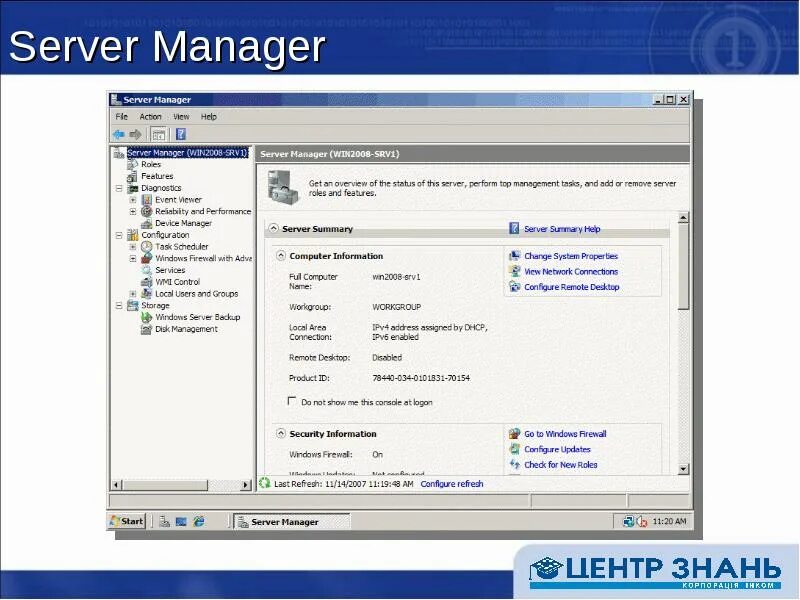The width and height of the screenshot is (800, 600).
Task: Click the Reliability and Performance icon
Action: coord(146,212)
